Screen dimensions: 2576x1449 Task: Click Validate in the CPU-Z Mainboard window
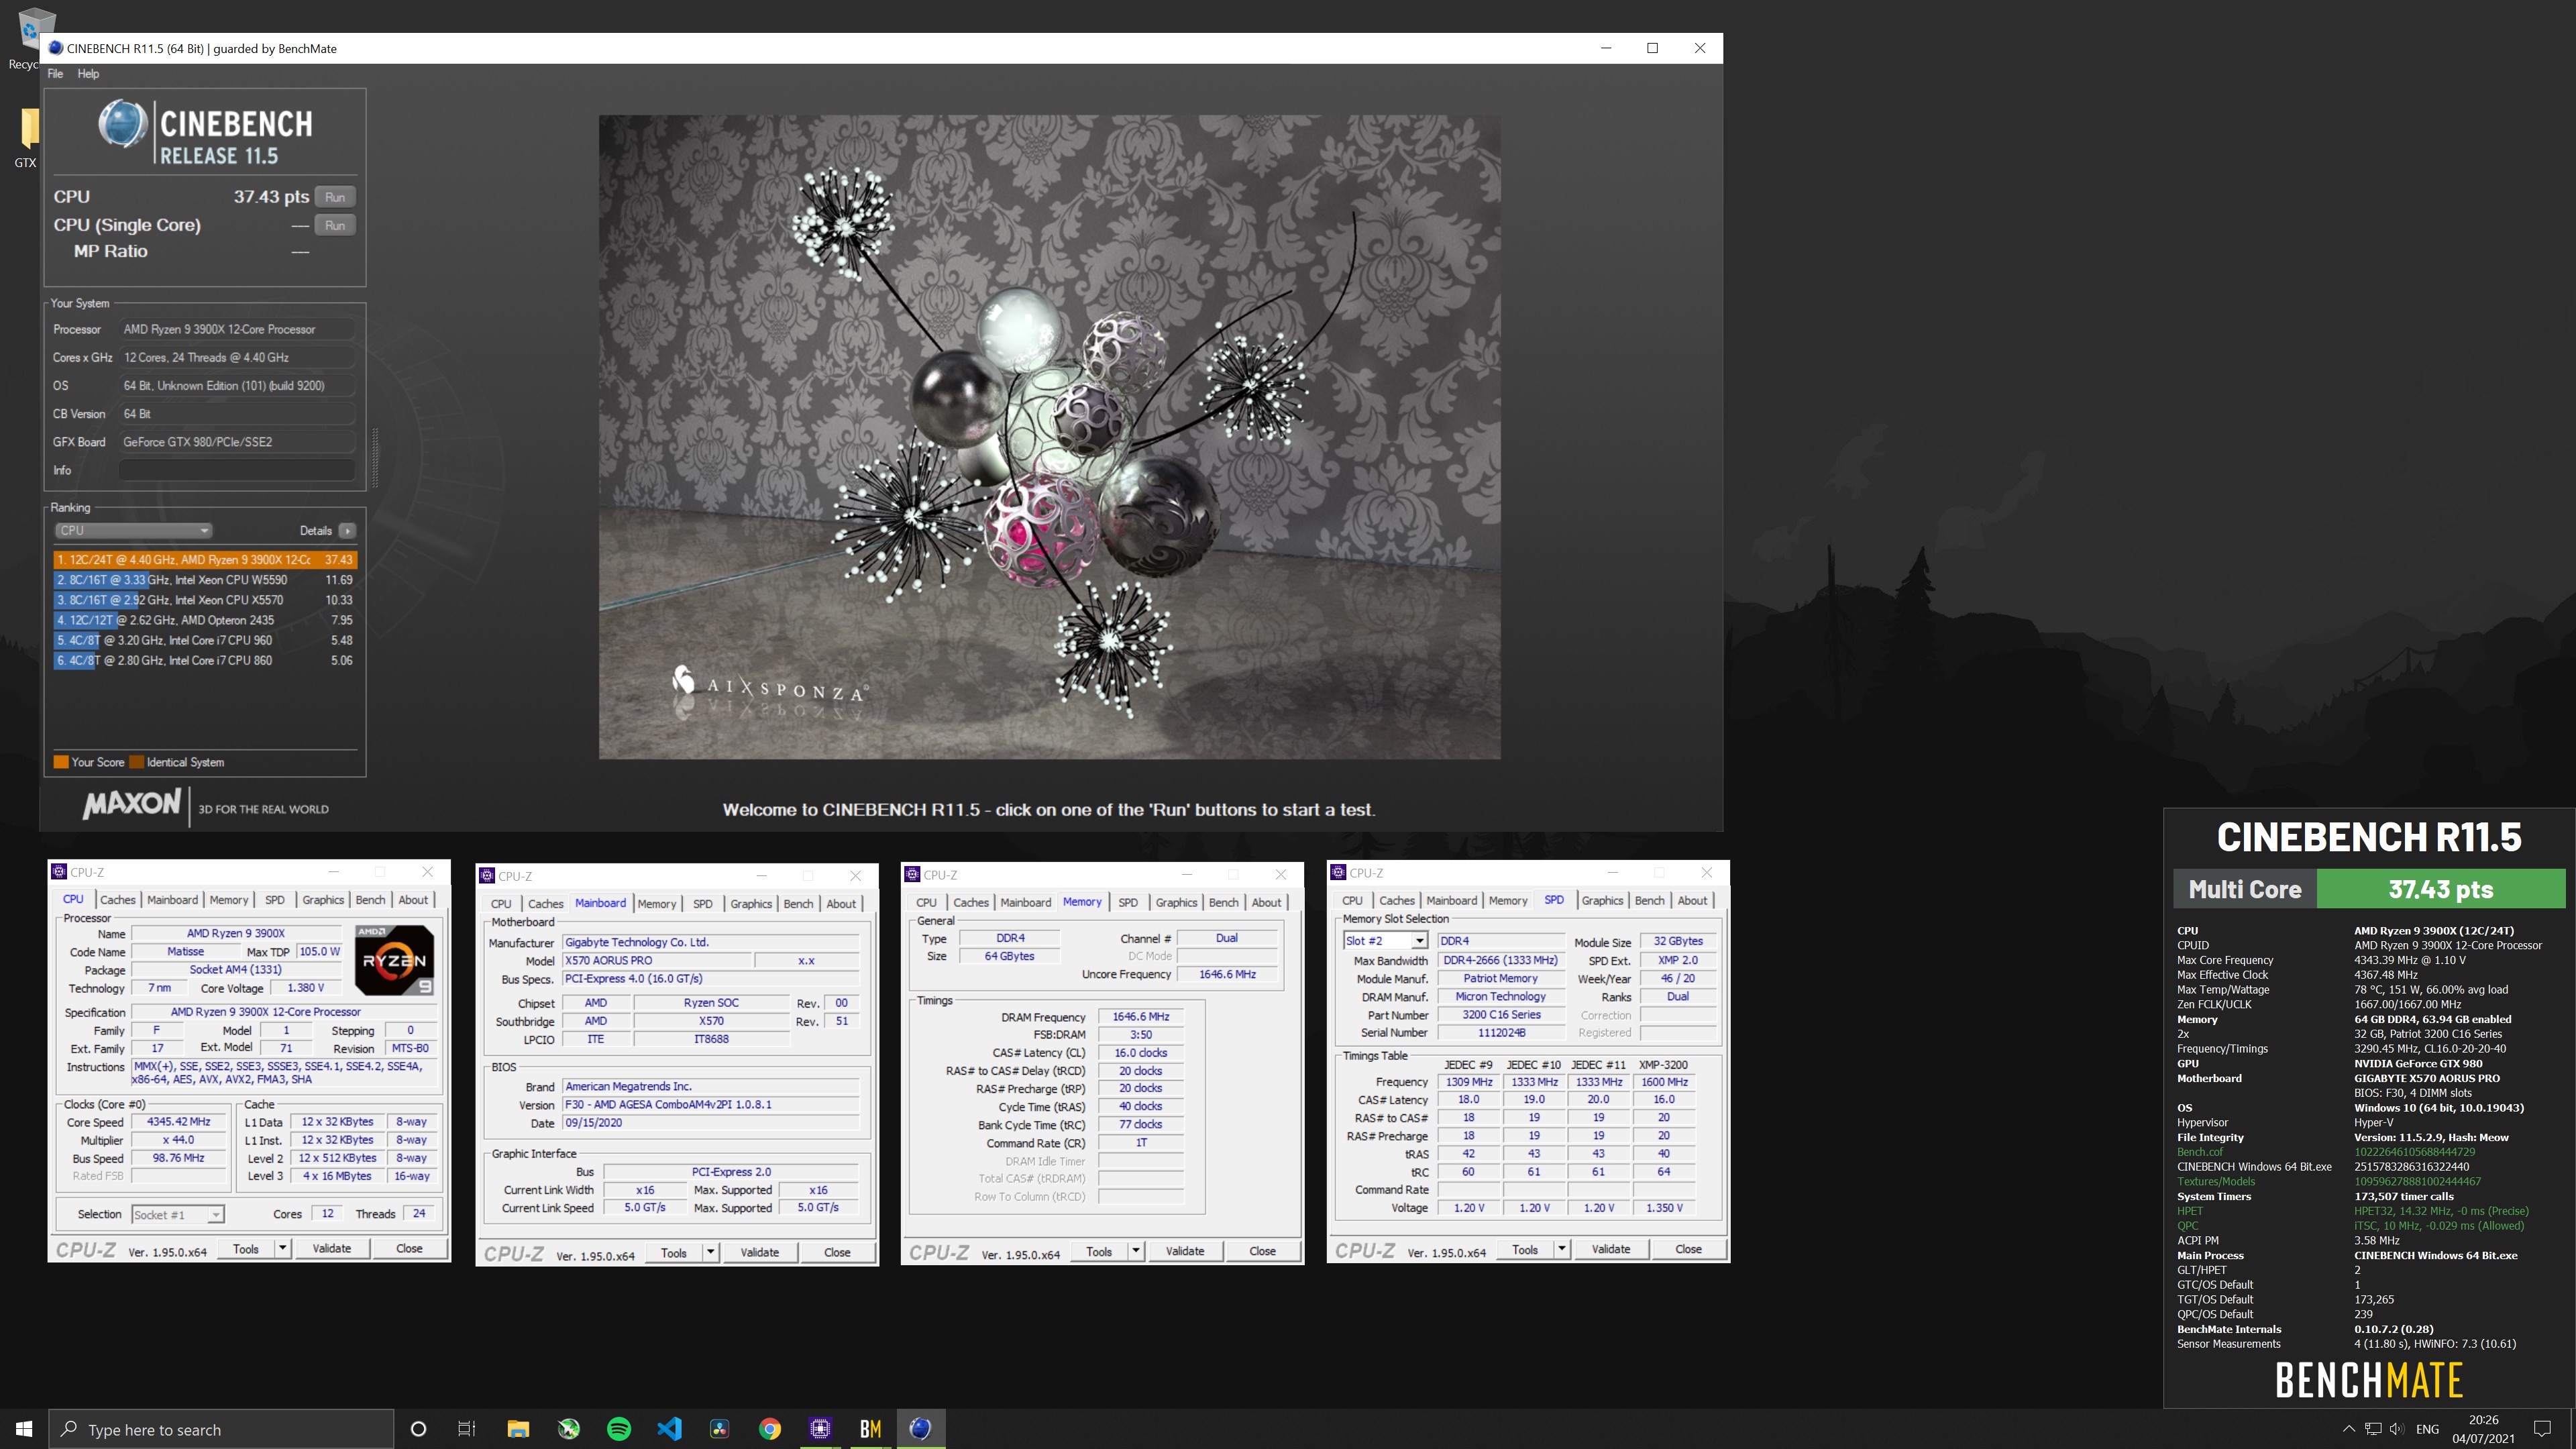point(760,1252)
